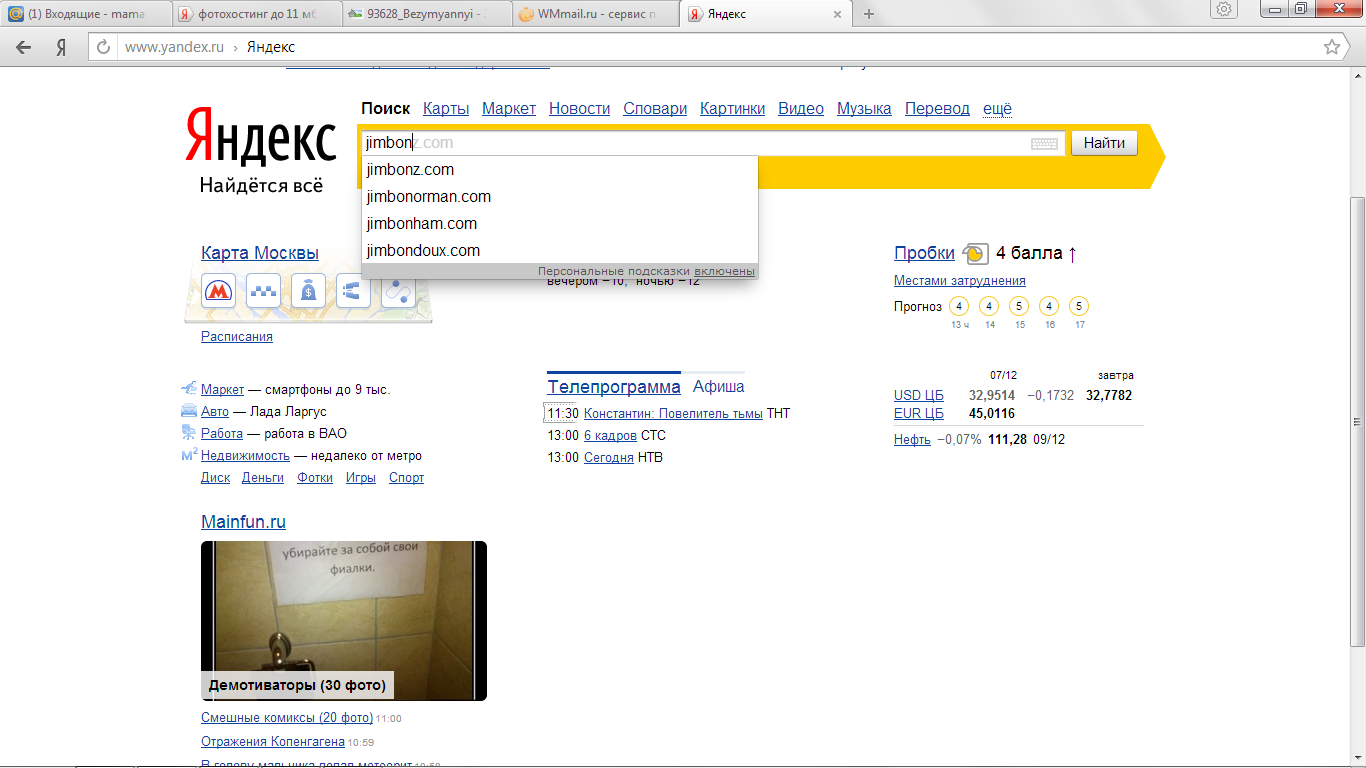Choose suggestion jimbonham.com

559,224
